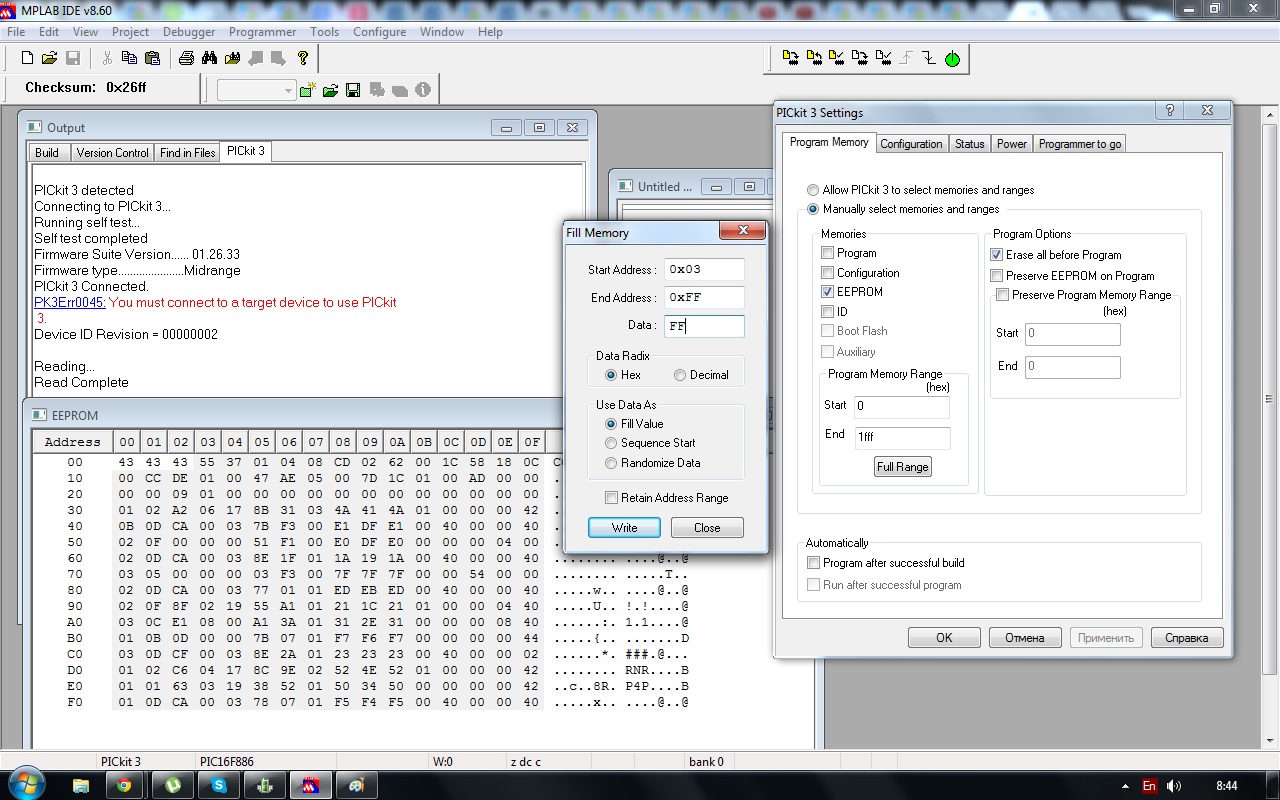
Task: Expand the empty toolbar combo box
Action: click(289, 90)
